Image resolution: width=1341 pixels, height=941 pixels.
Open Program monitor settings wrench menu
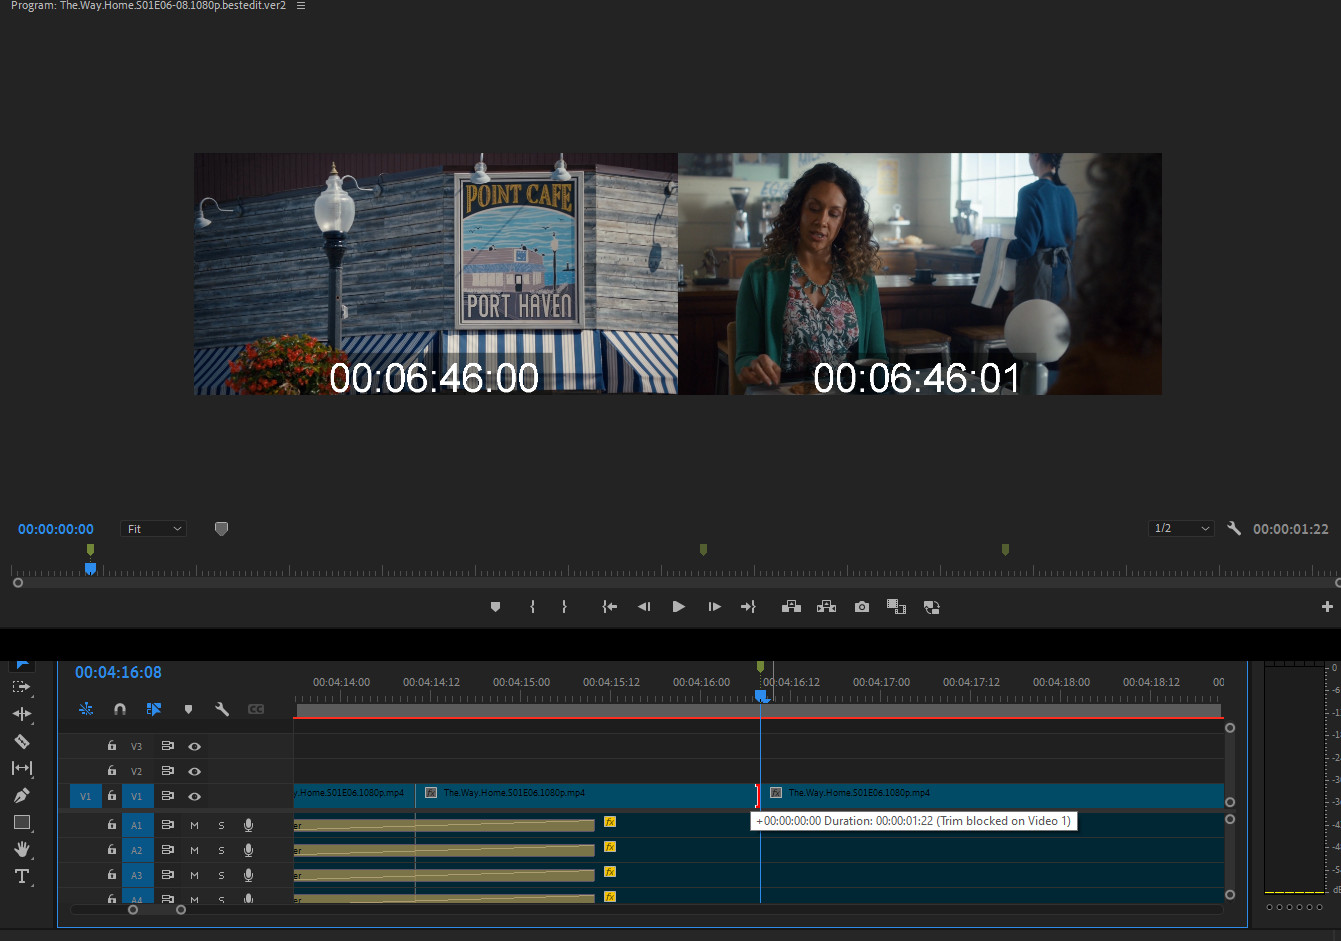[x=1234, y=528]
